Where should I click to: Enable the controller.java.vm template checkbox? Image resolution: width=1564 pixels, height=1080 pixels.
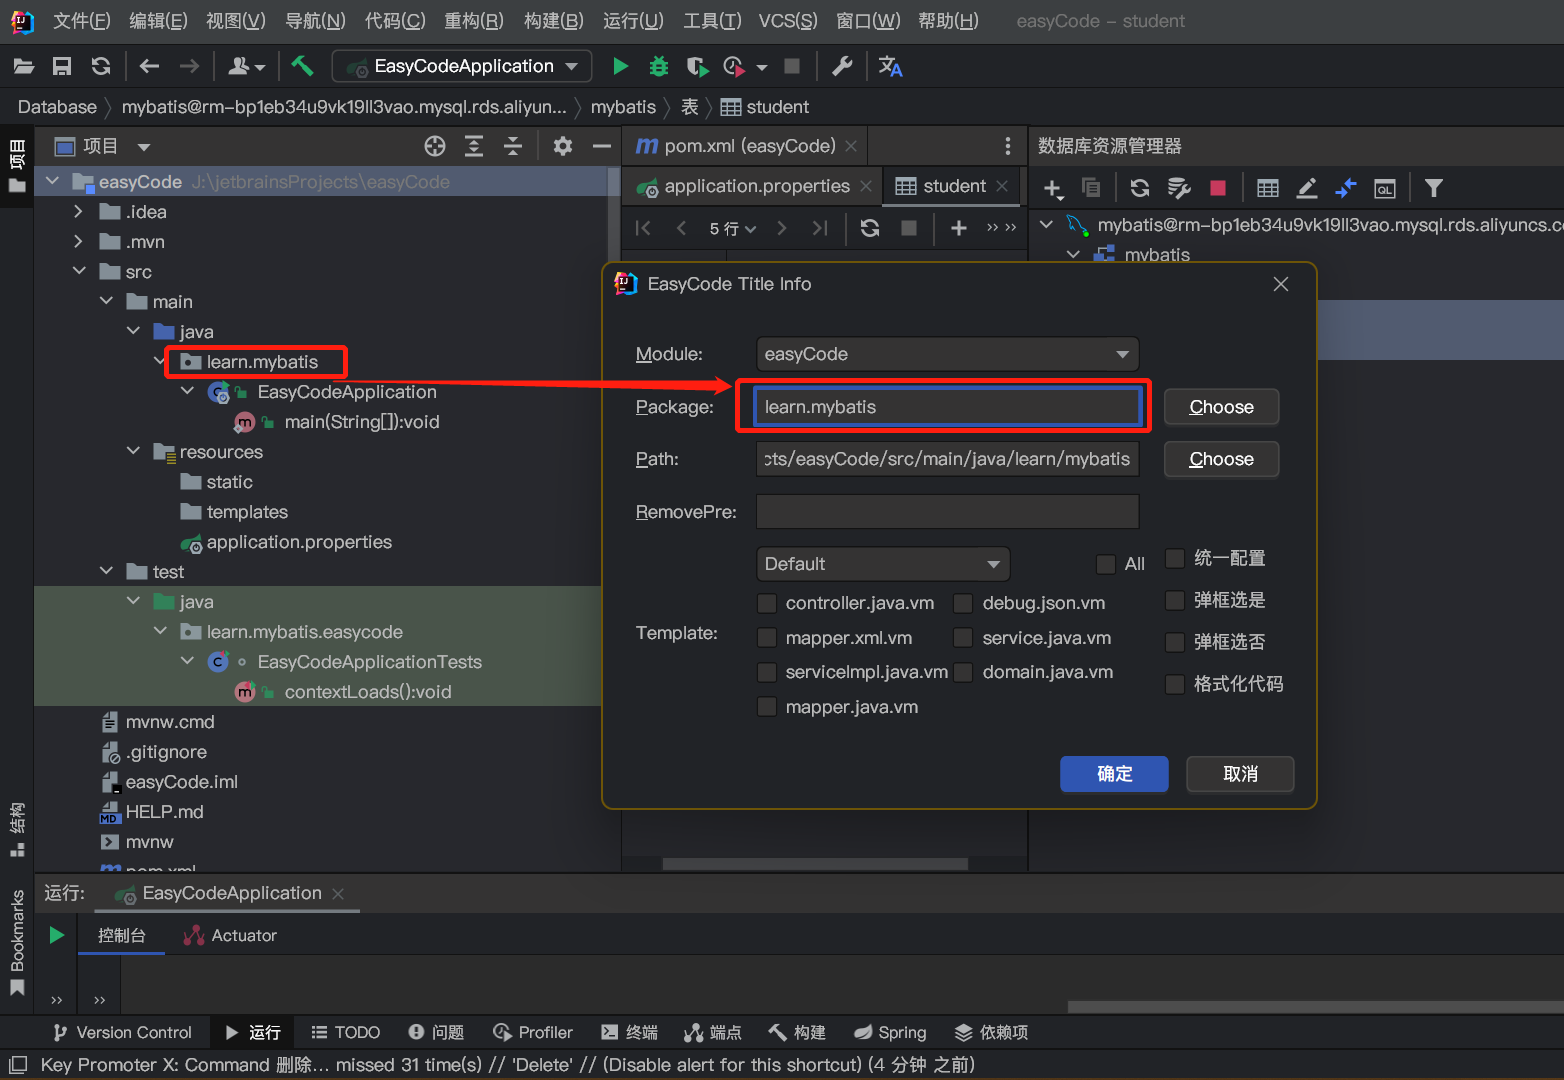click(x=767, y=603)
